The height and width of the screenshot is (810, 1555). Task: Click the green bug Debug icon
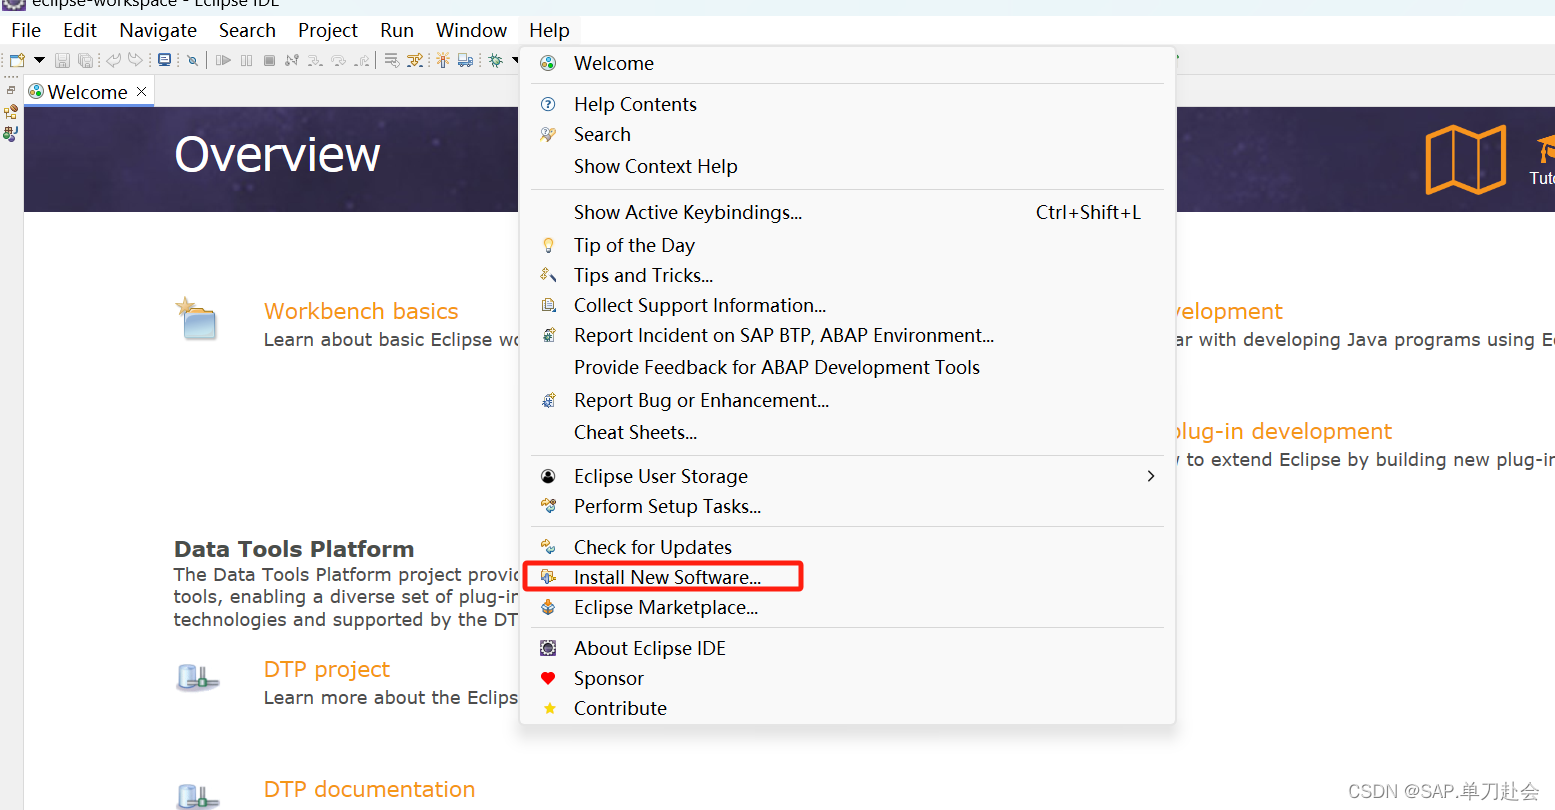coord(495,60)
